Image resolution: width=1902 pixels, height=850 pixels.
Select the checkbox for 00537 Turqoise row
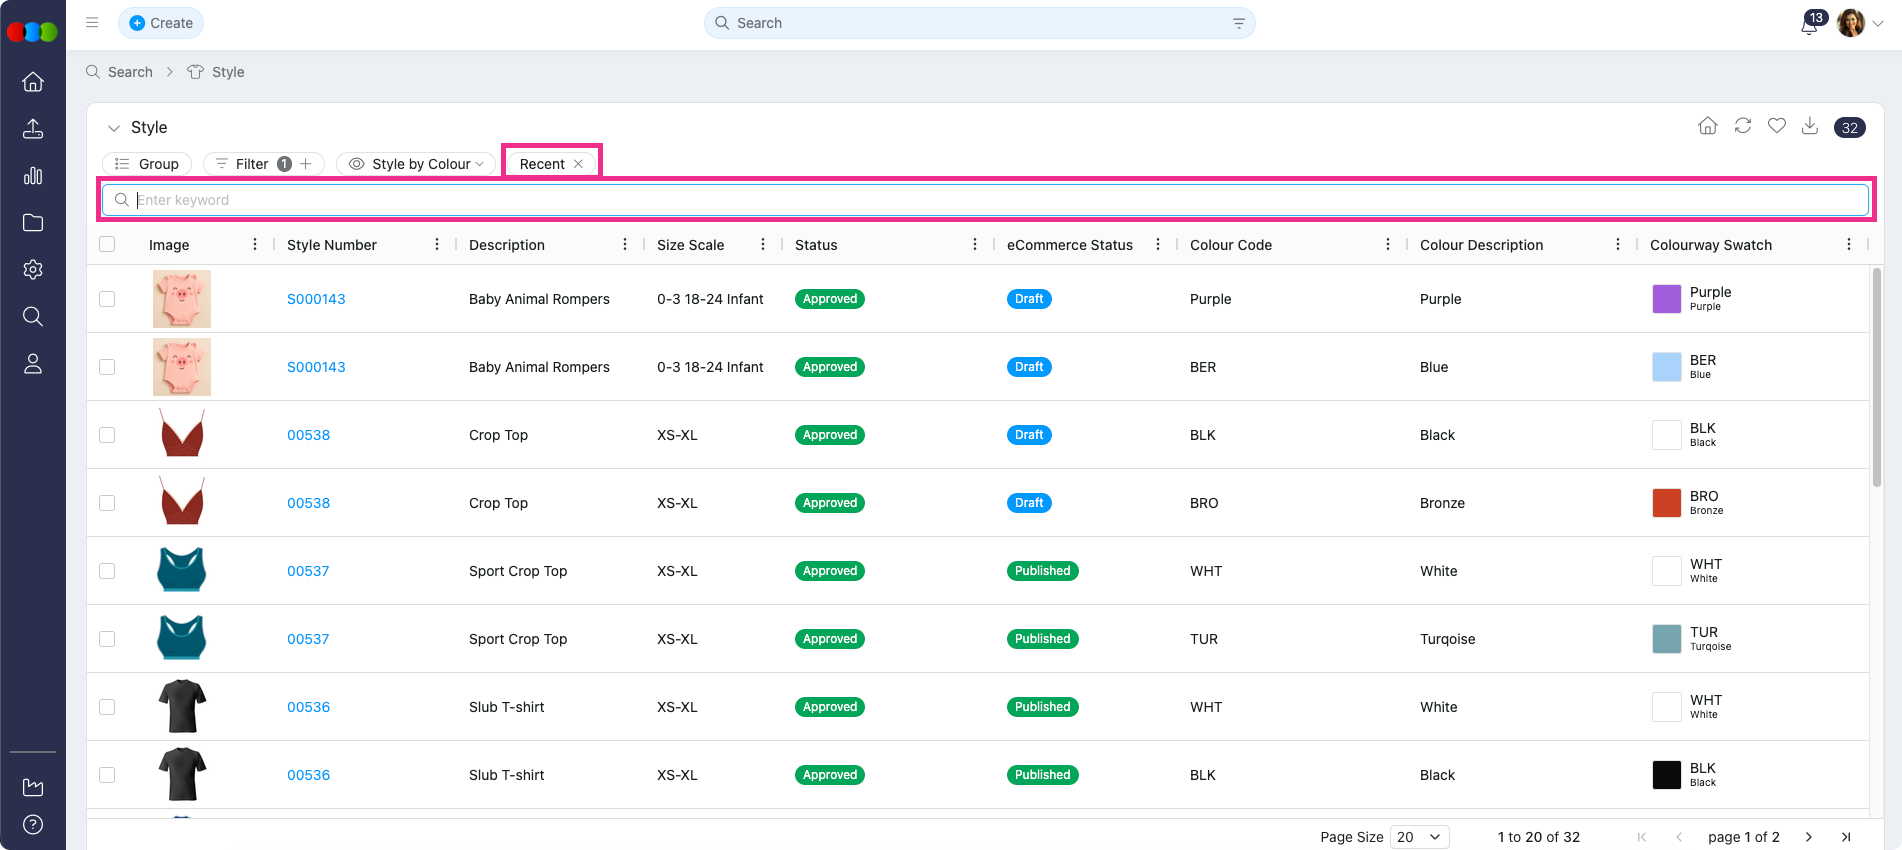coord(107,639)
